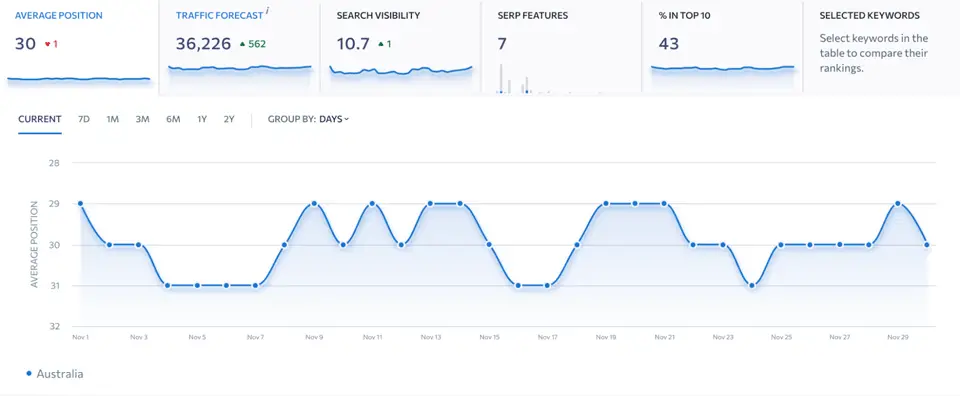The image size is (960, 396).
Task: Click the green up arrow in Search Visibility
Action: pos(381,44)
